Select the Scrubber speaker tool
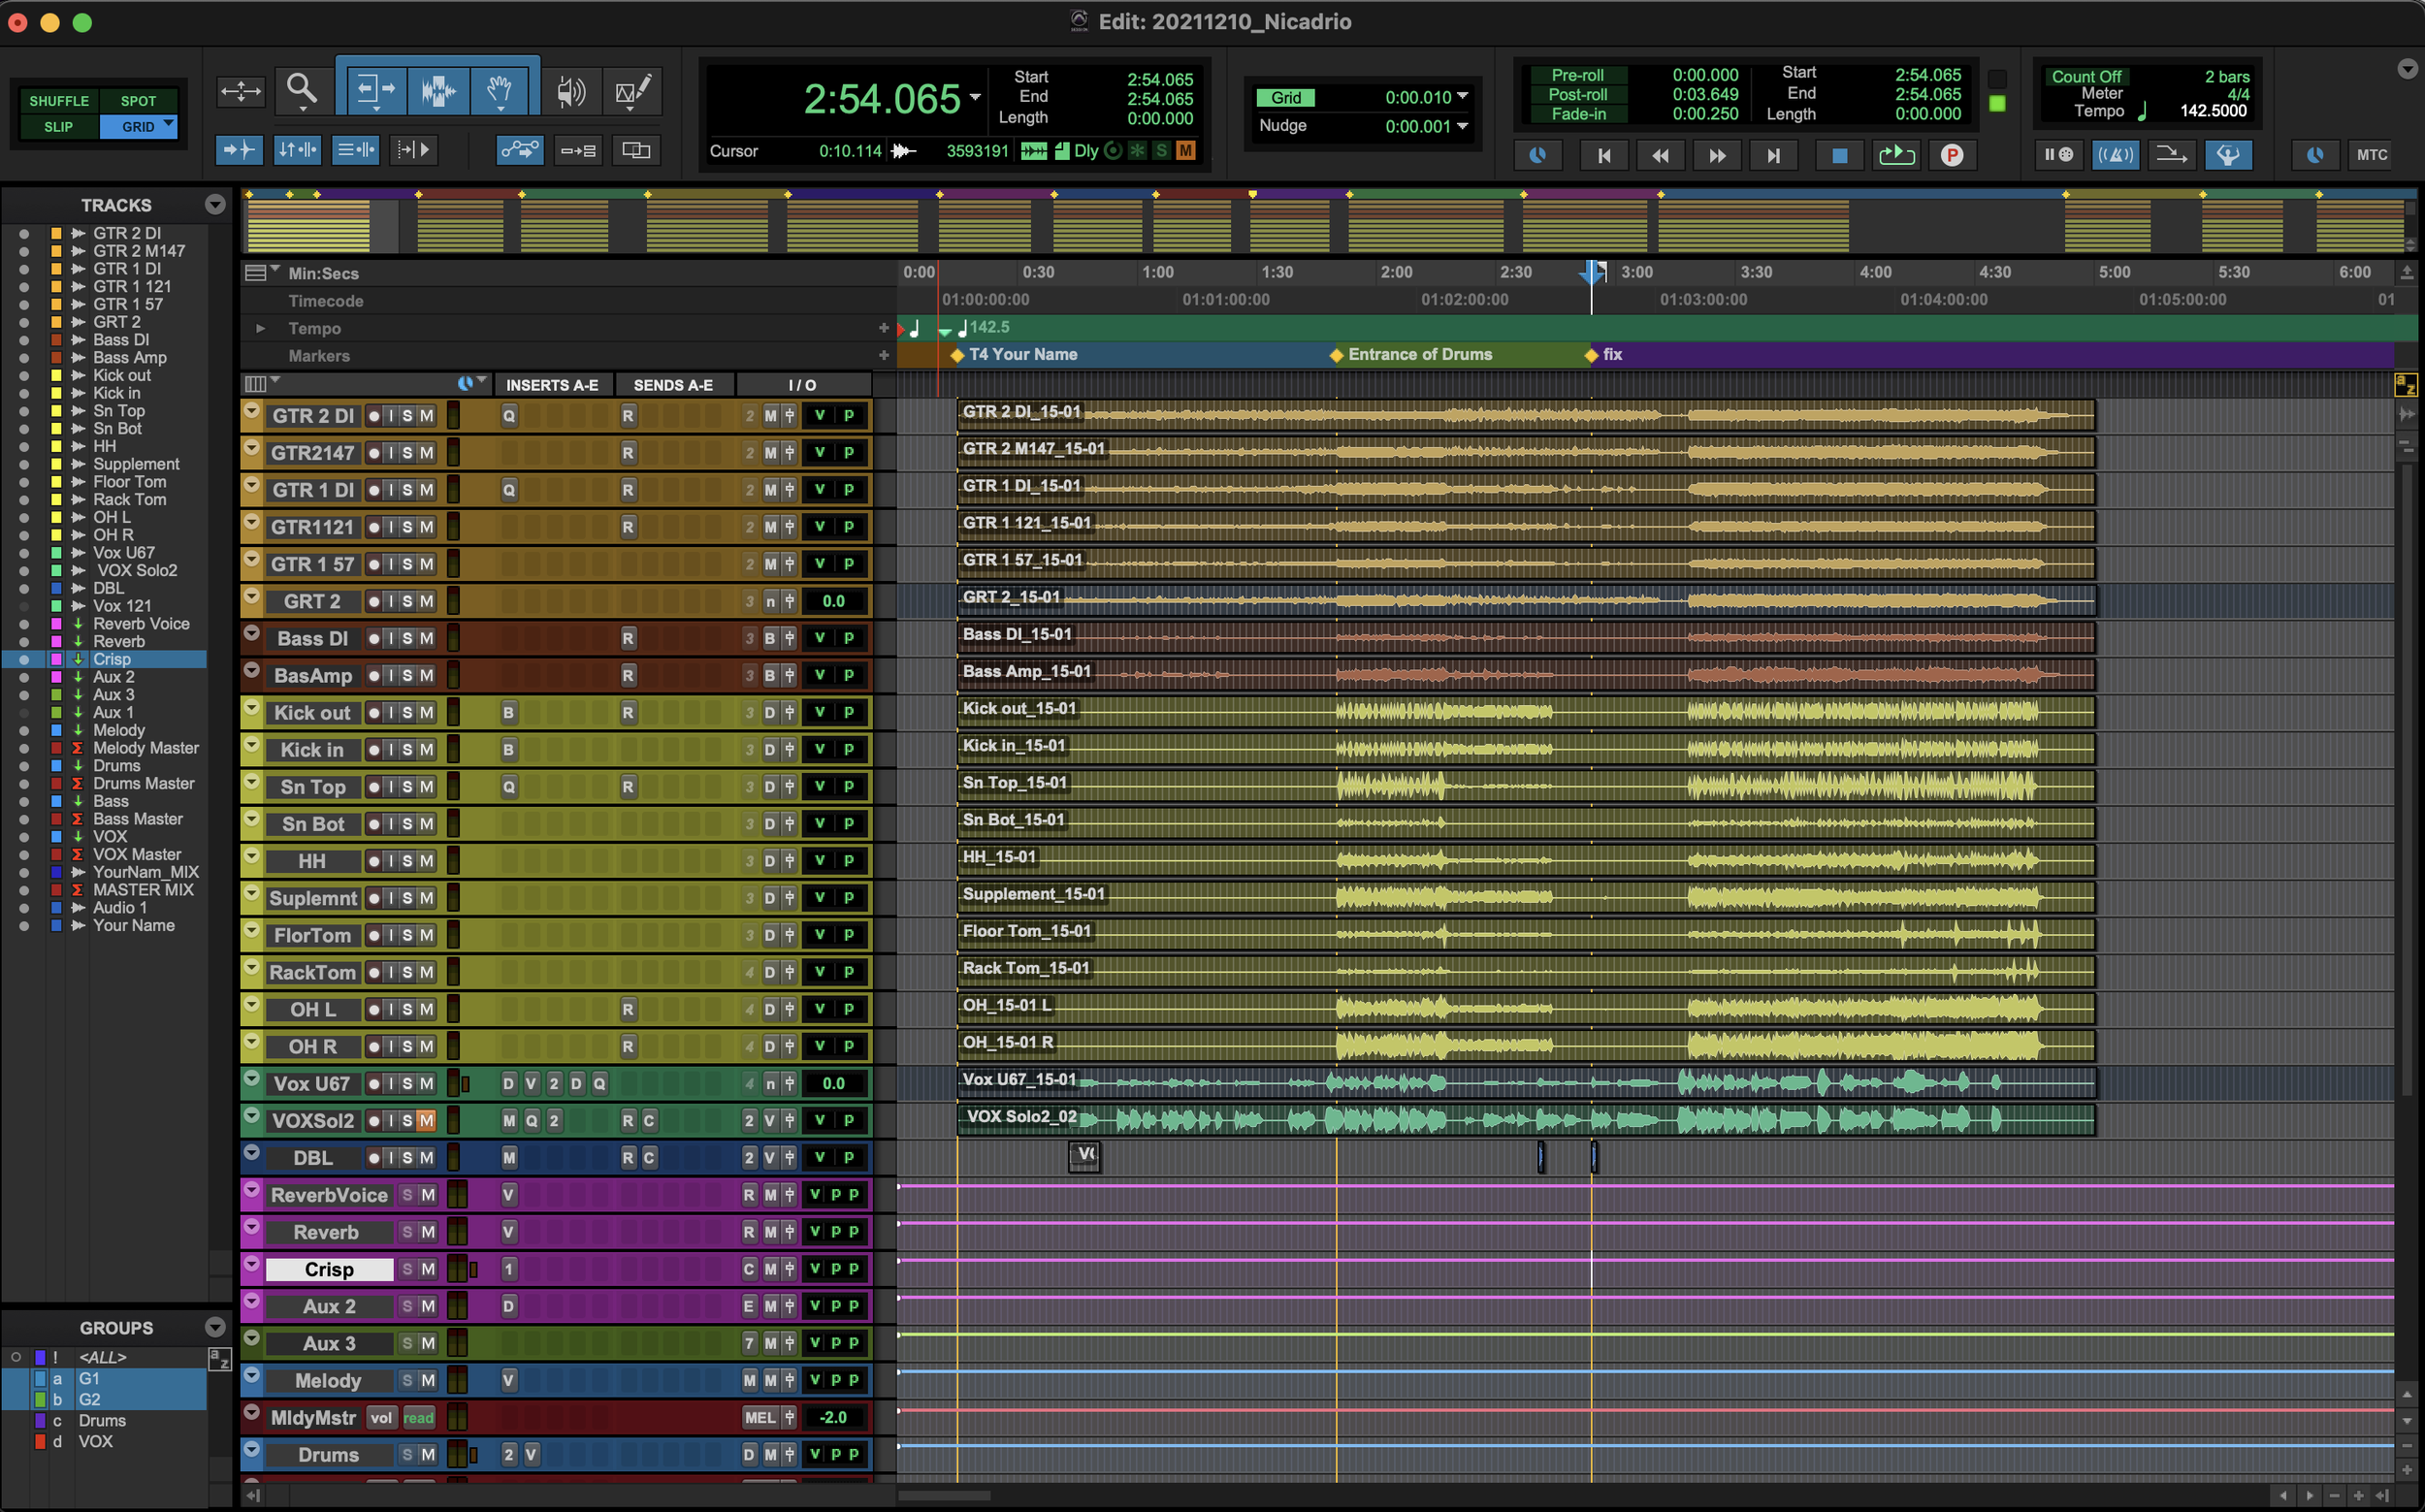This screenshot has height=1512, width=2425. coord(571,91)
